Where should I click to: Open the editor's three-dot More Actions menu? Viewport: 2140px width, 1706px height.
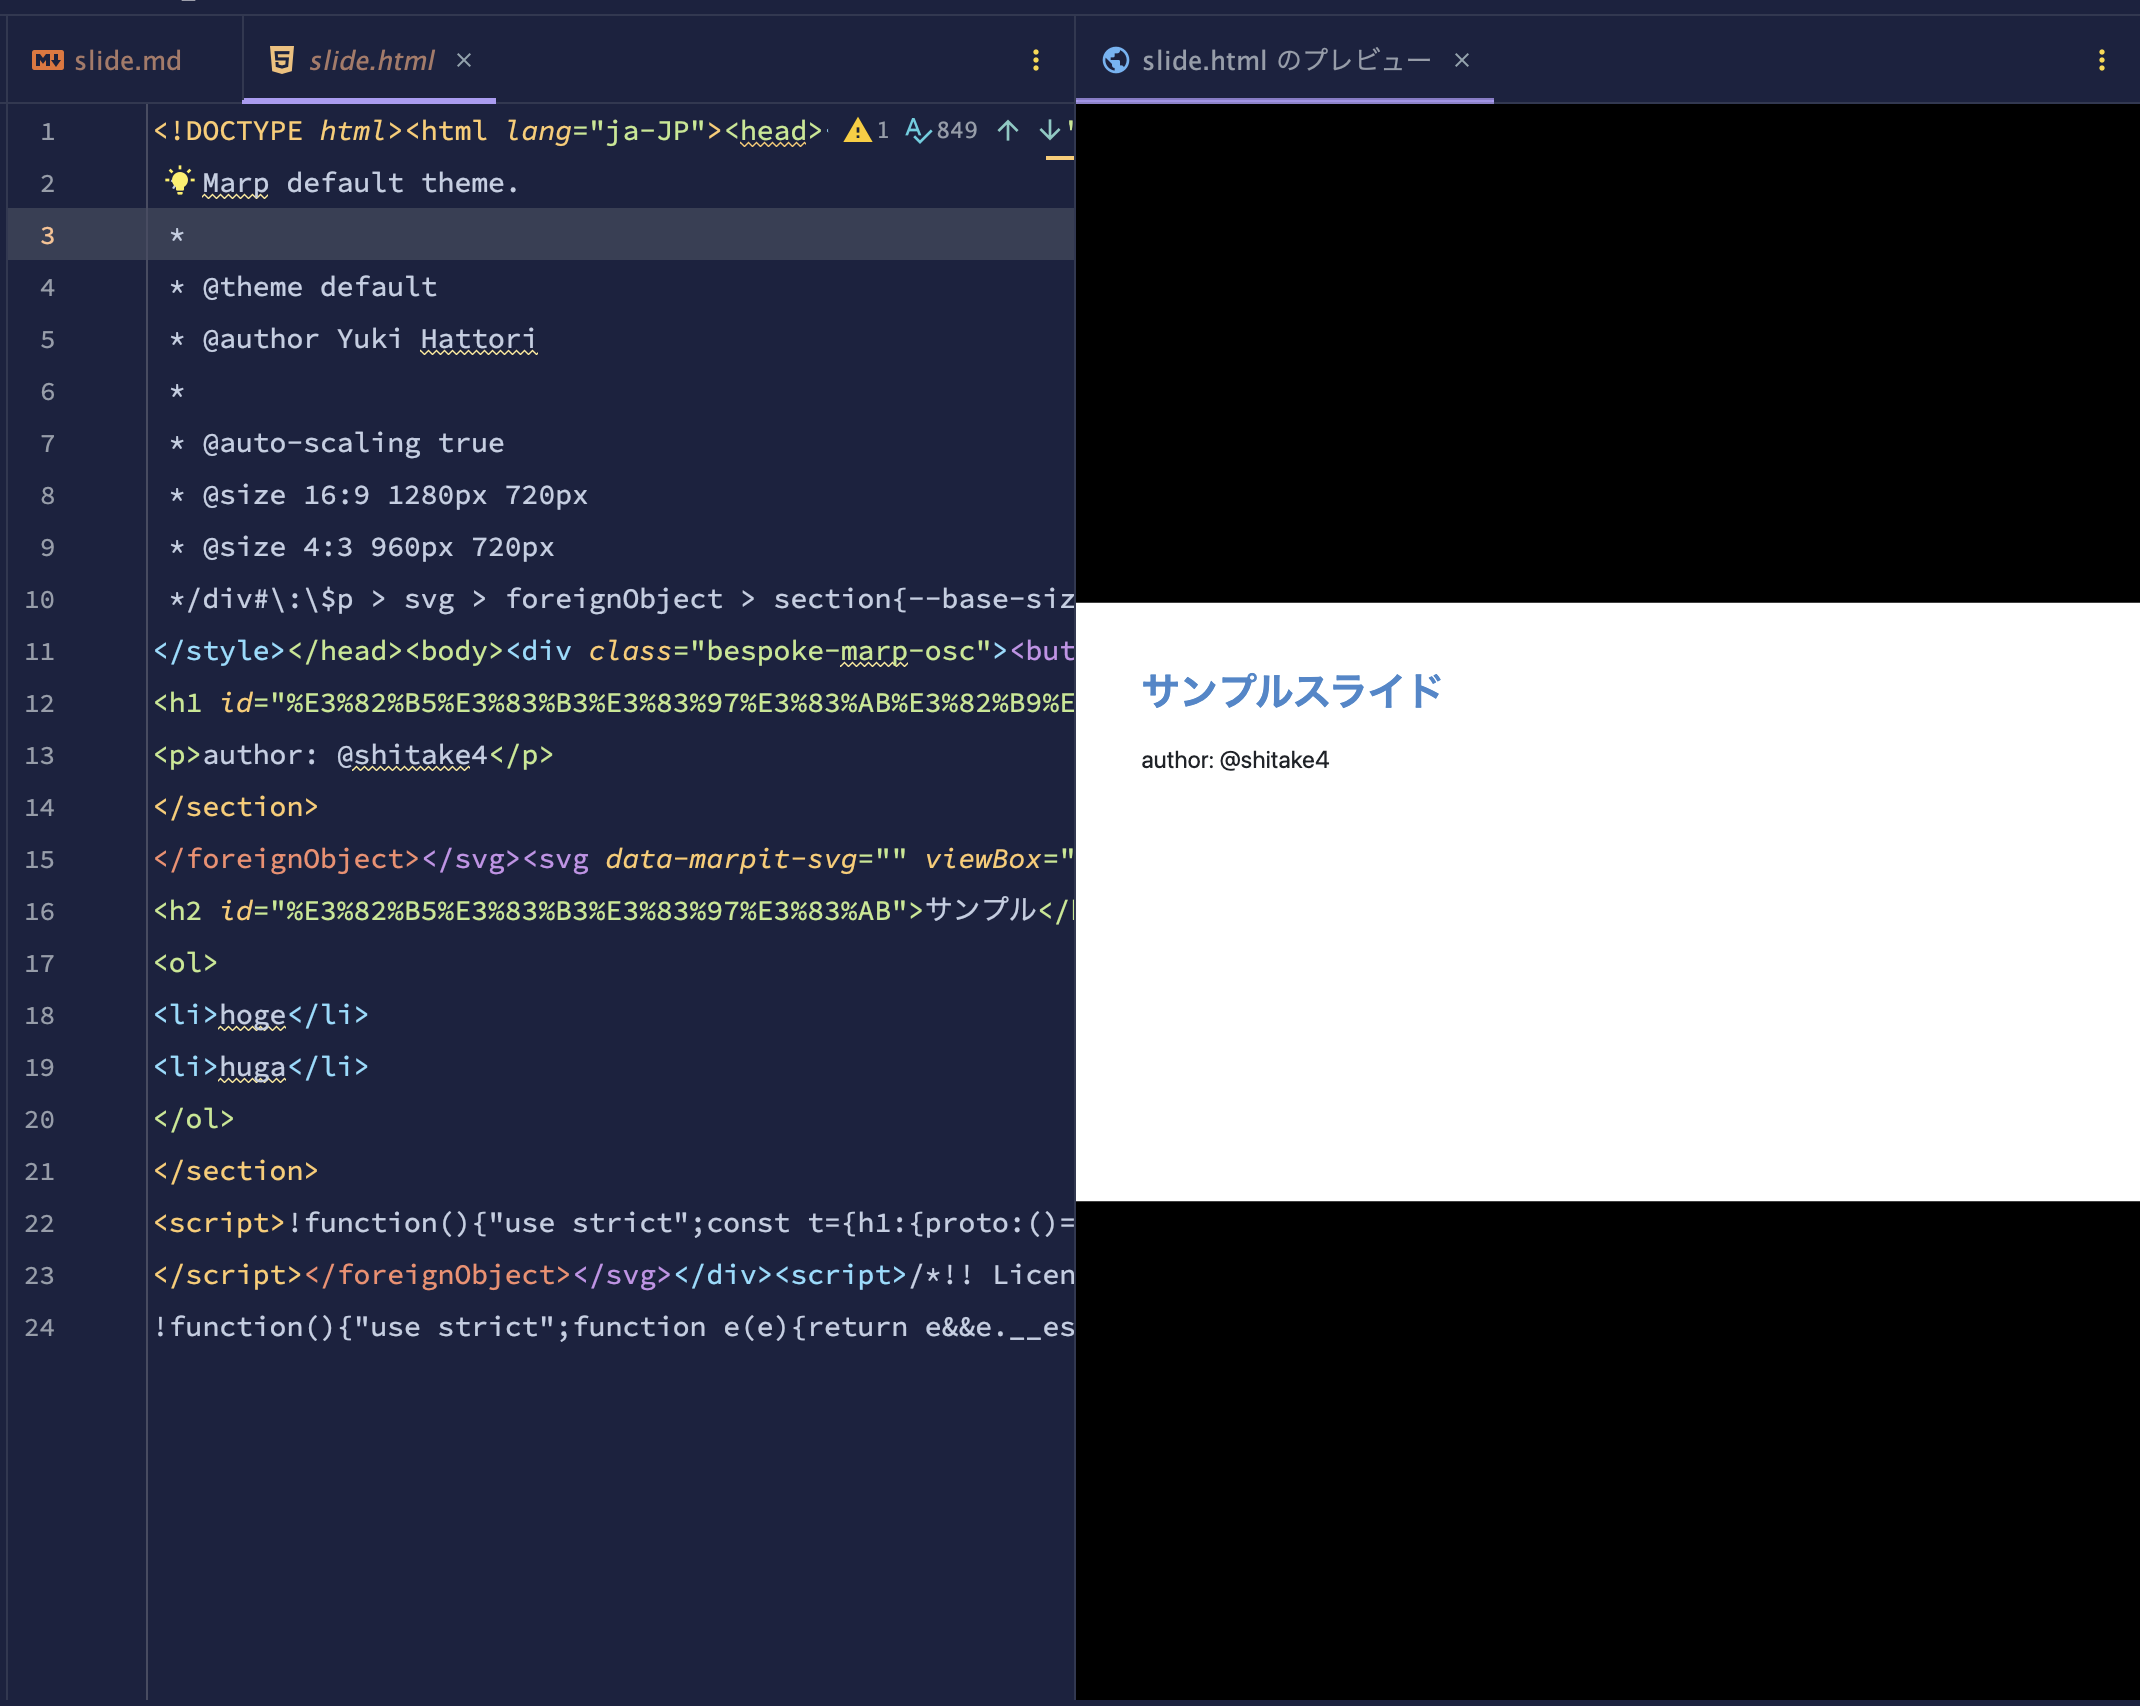tap(1036, 60)
